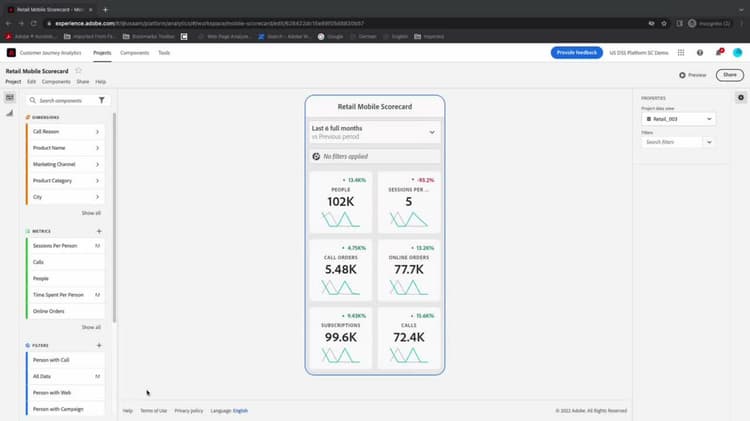Add a new metric with plus icon
Viewport: 750px width, 421px height.
(x=99, y=231)
